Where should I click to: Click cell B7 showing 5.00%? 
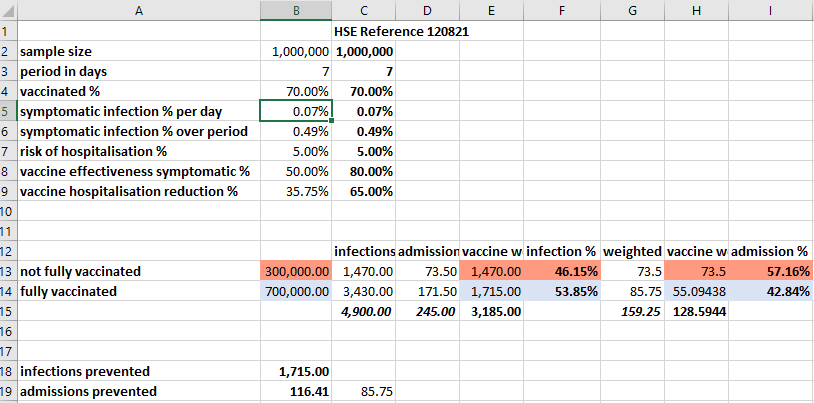296,151
